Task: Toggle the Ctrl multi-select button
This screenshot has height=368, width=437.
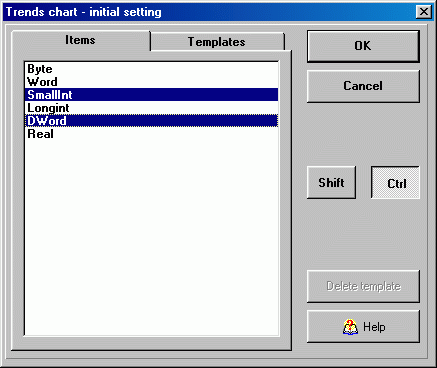Action: click(395, 183)
